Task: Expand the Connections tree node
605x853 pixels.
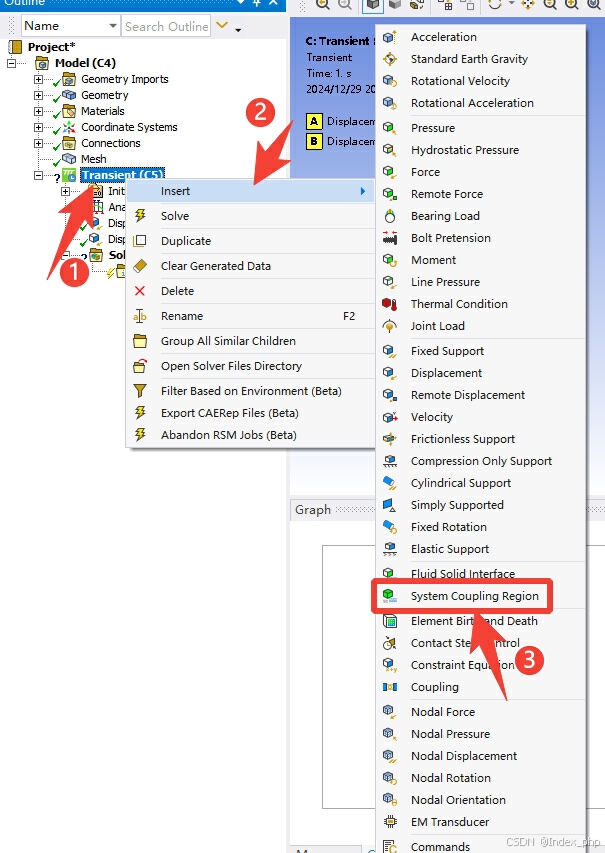Action: 38,144
